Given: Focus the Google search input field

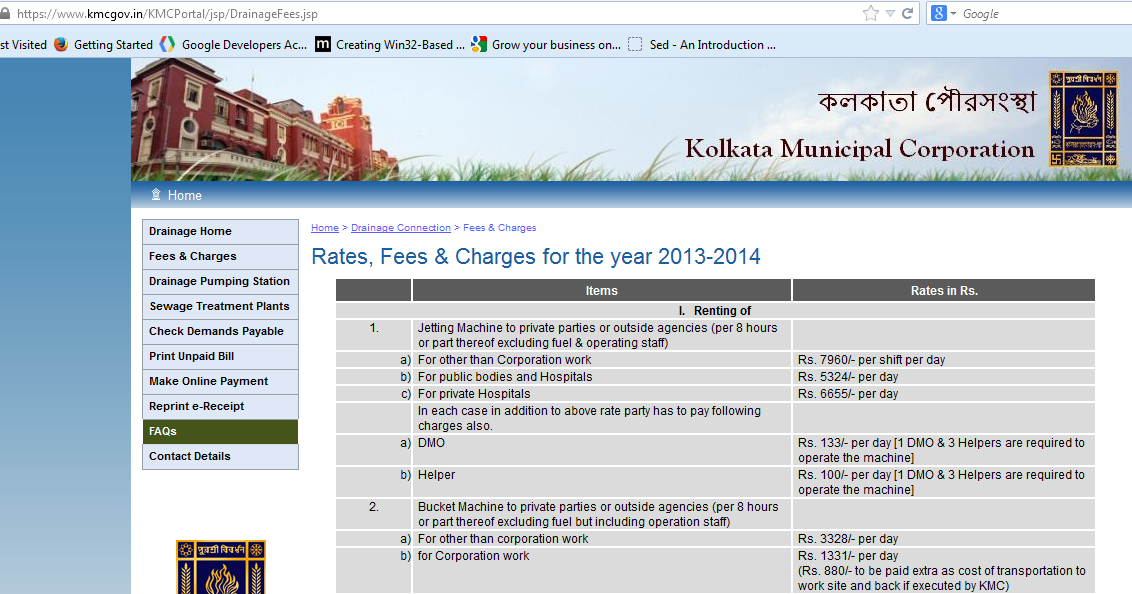Looking at the screenshot, I should pyautogui.click(x=1045, y=13).
